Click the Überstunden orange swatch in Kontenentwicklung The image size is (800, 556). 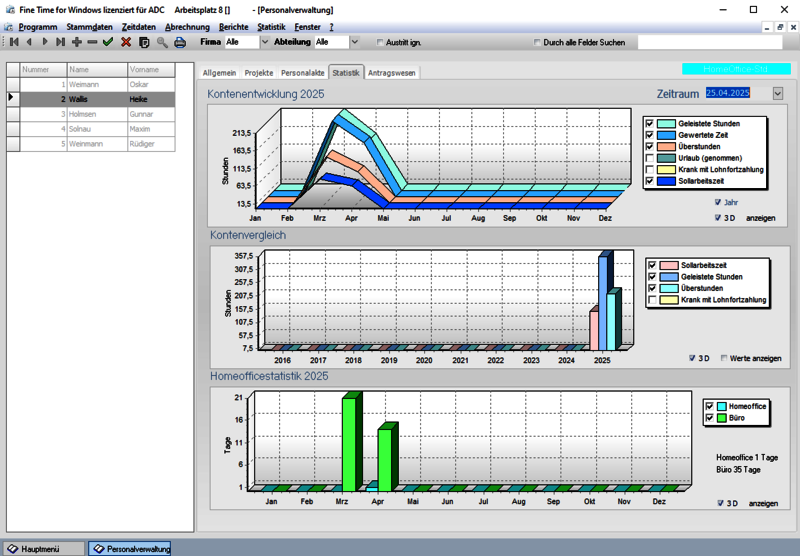click(666, 147)
